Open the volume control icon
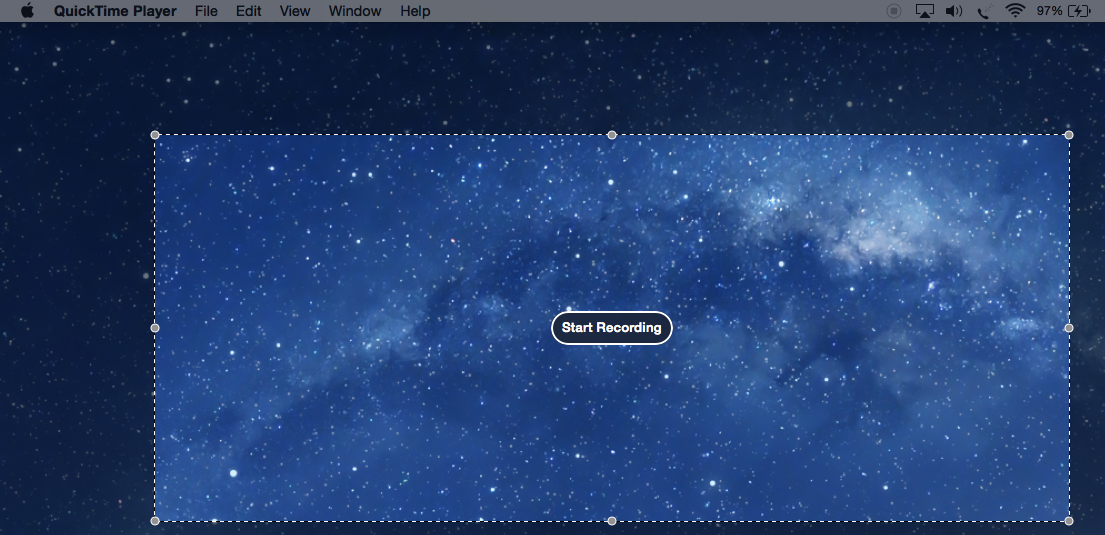The width and height of the screenshot is (1105, 535). click(953, 11)
